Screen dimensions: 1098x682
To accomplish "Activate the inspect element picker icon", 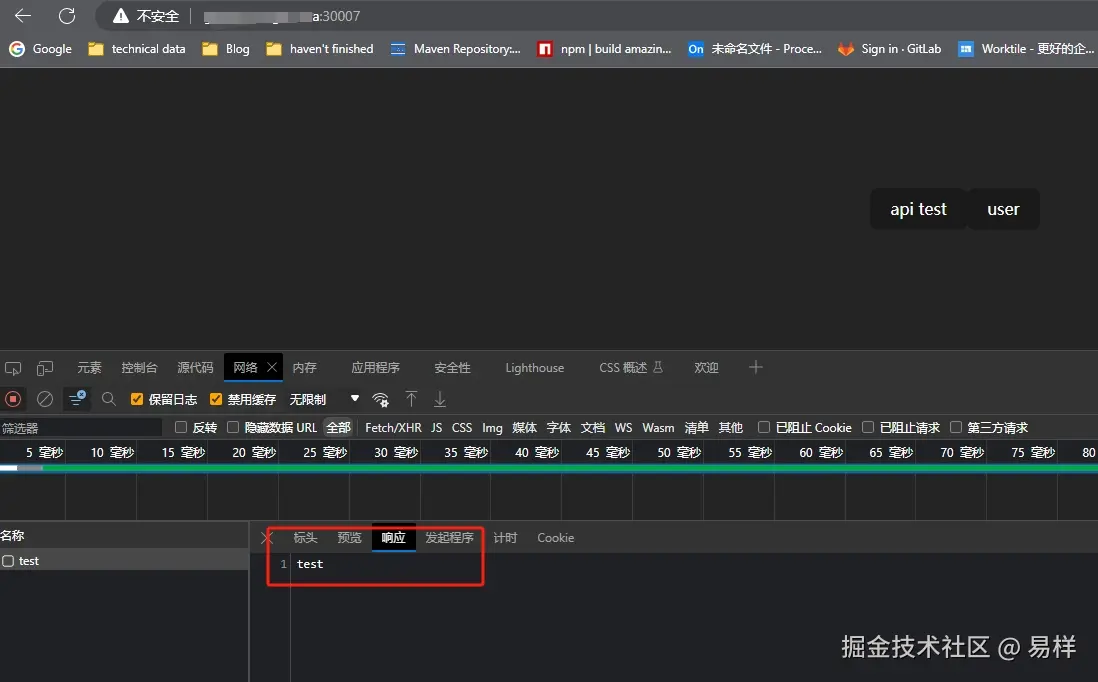I will tap(13, 368).
